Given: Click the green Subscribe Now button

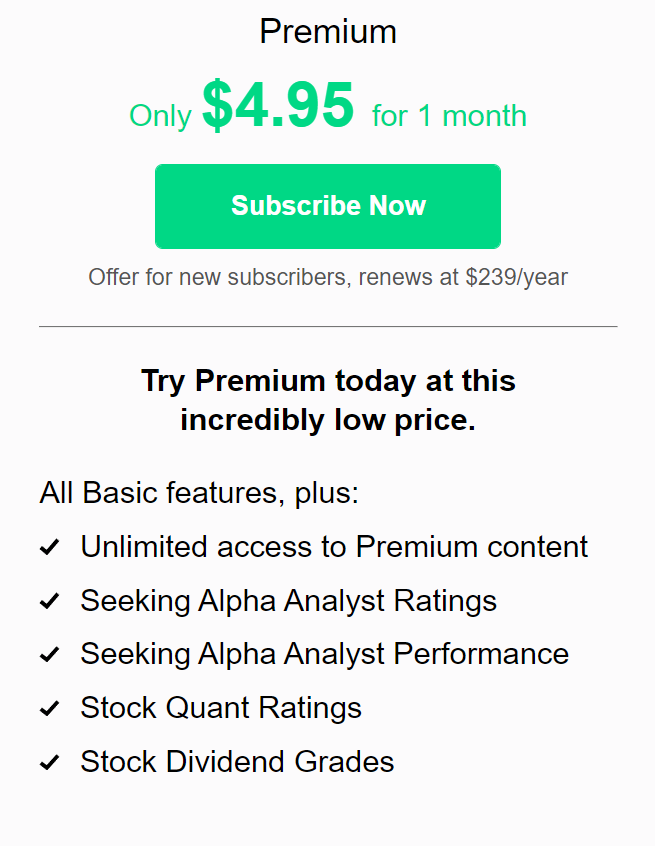Looking at the screenshot, I should click(x=328, y=206).
